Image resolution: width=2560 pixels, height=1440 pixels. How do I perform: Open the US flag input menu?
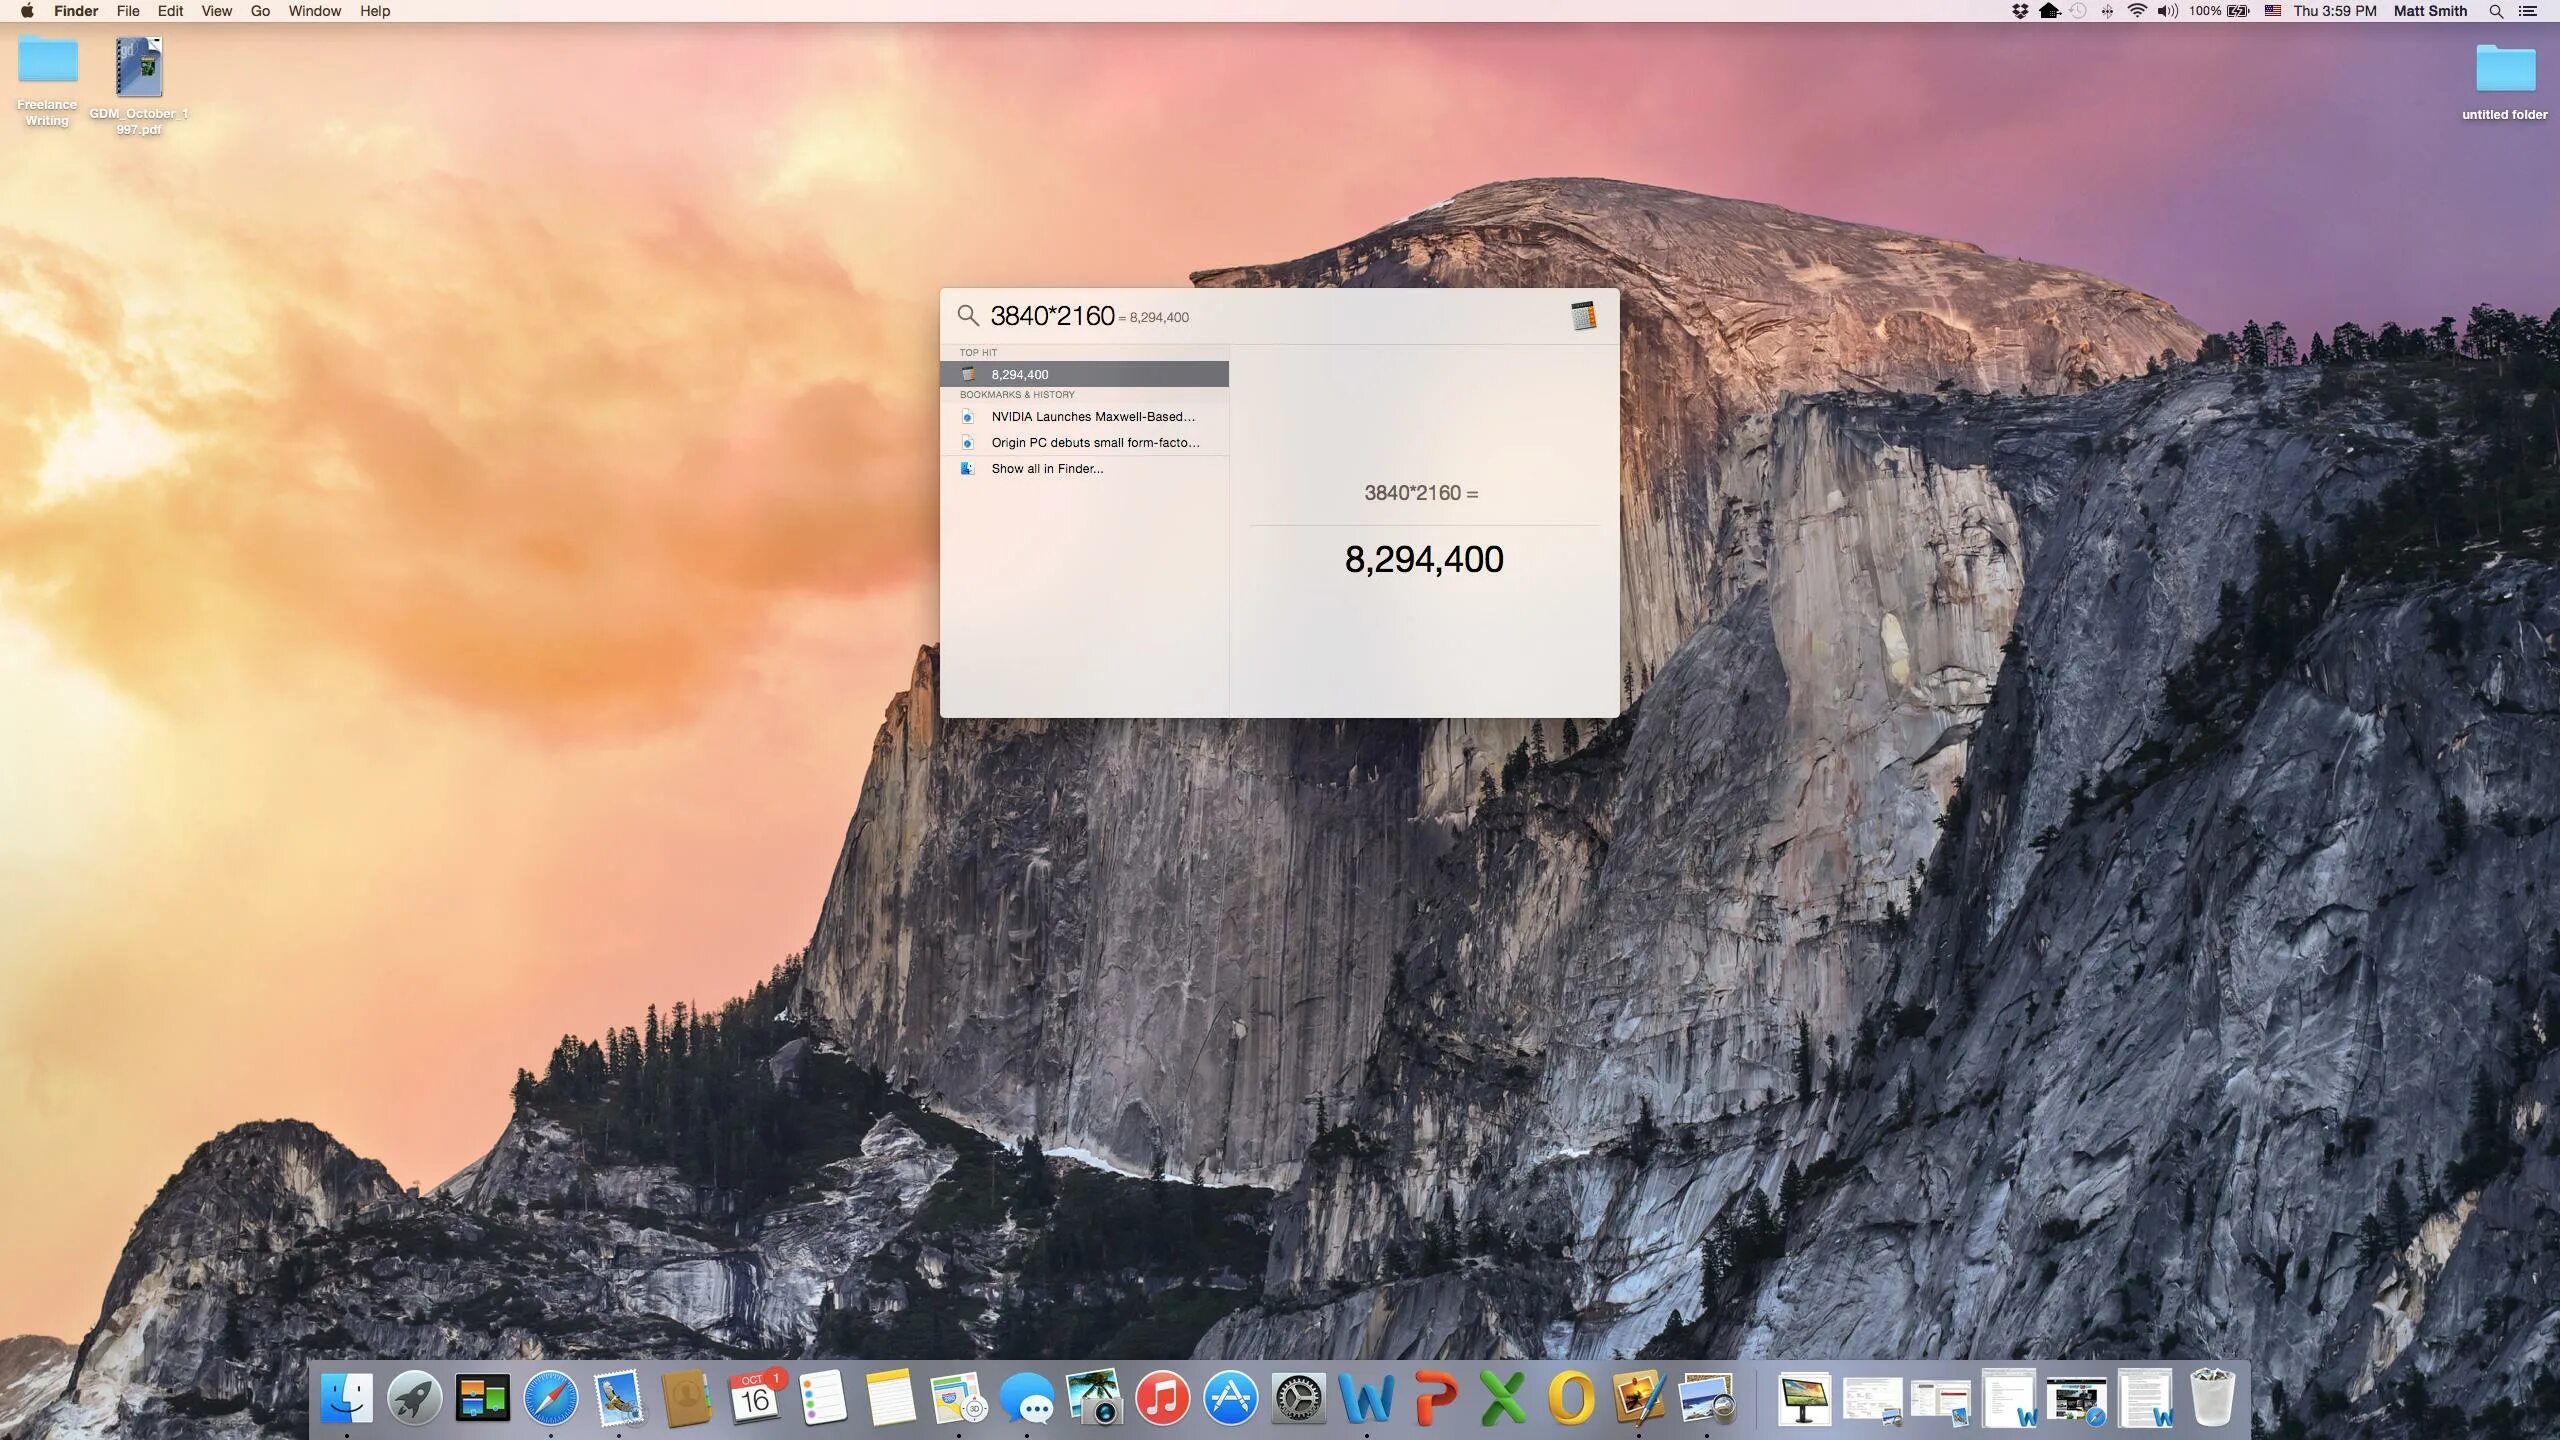tap(2273, 11)
